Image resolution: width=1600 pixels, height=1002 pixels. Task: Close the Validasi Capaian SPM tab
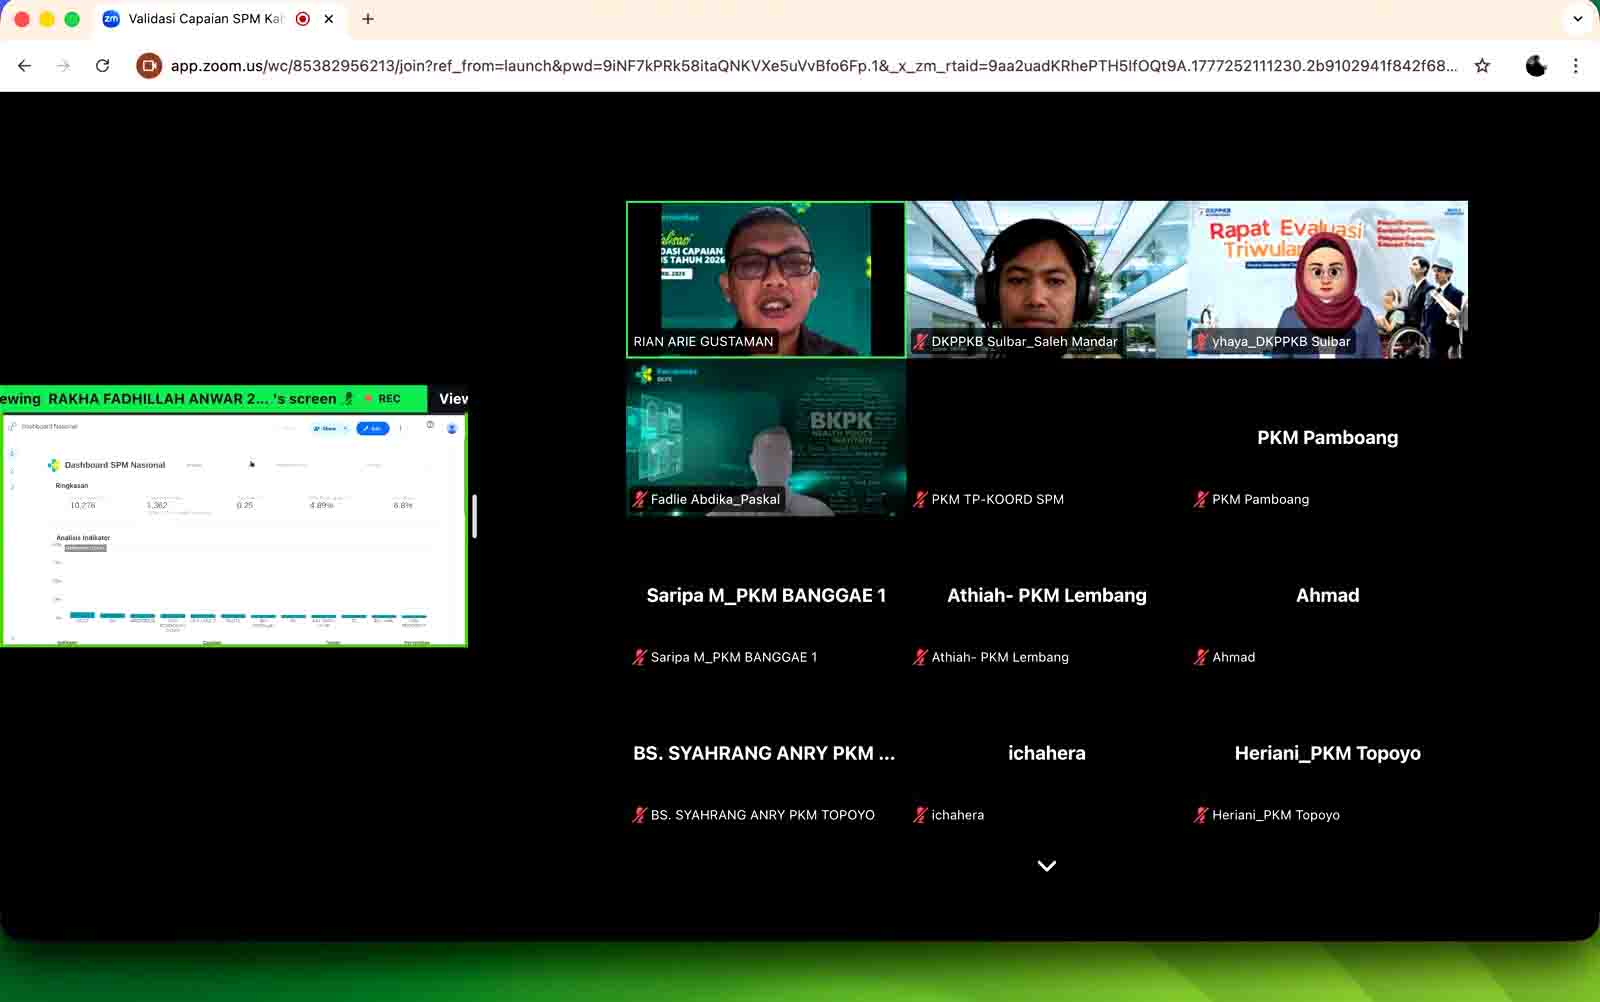pyautogui.click(x=329, y=19)
